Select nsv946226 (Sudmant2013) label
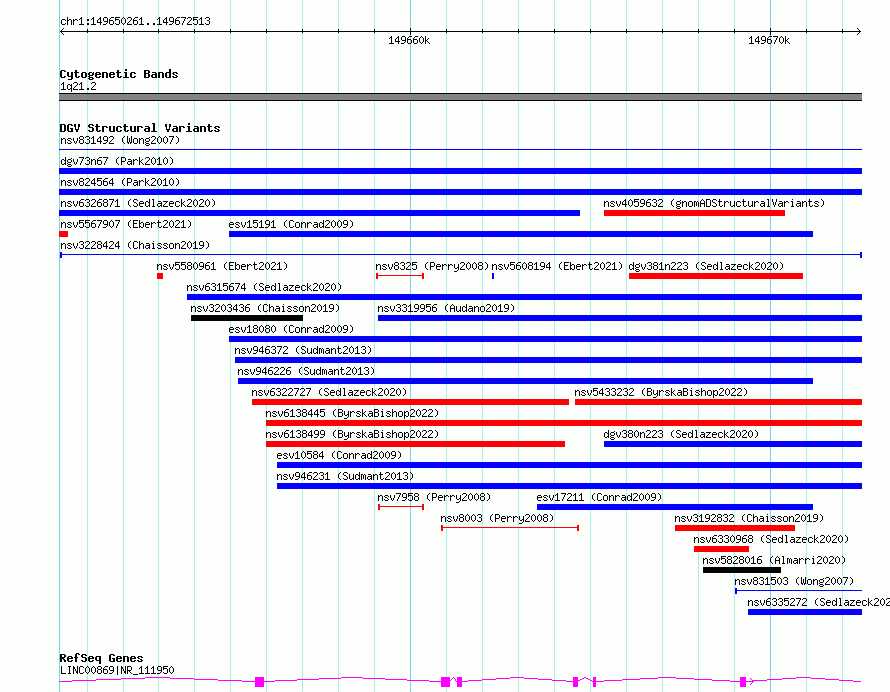890x692 pixels. tap(306, 371)
